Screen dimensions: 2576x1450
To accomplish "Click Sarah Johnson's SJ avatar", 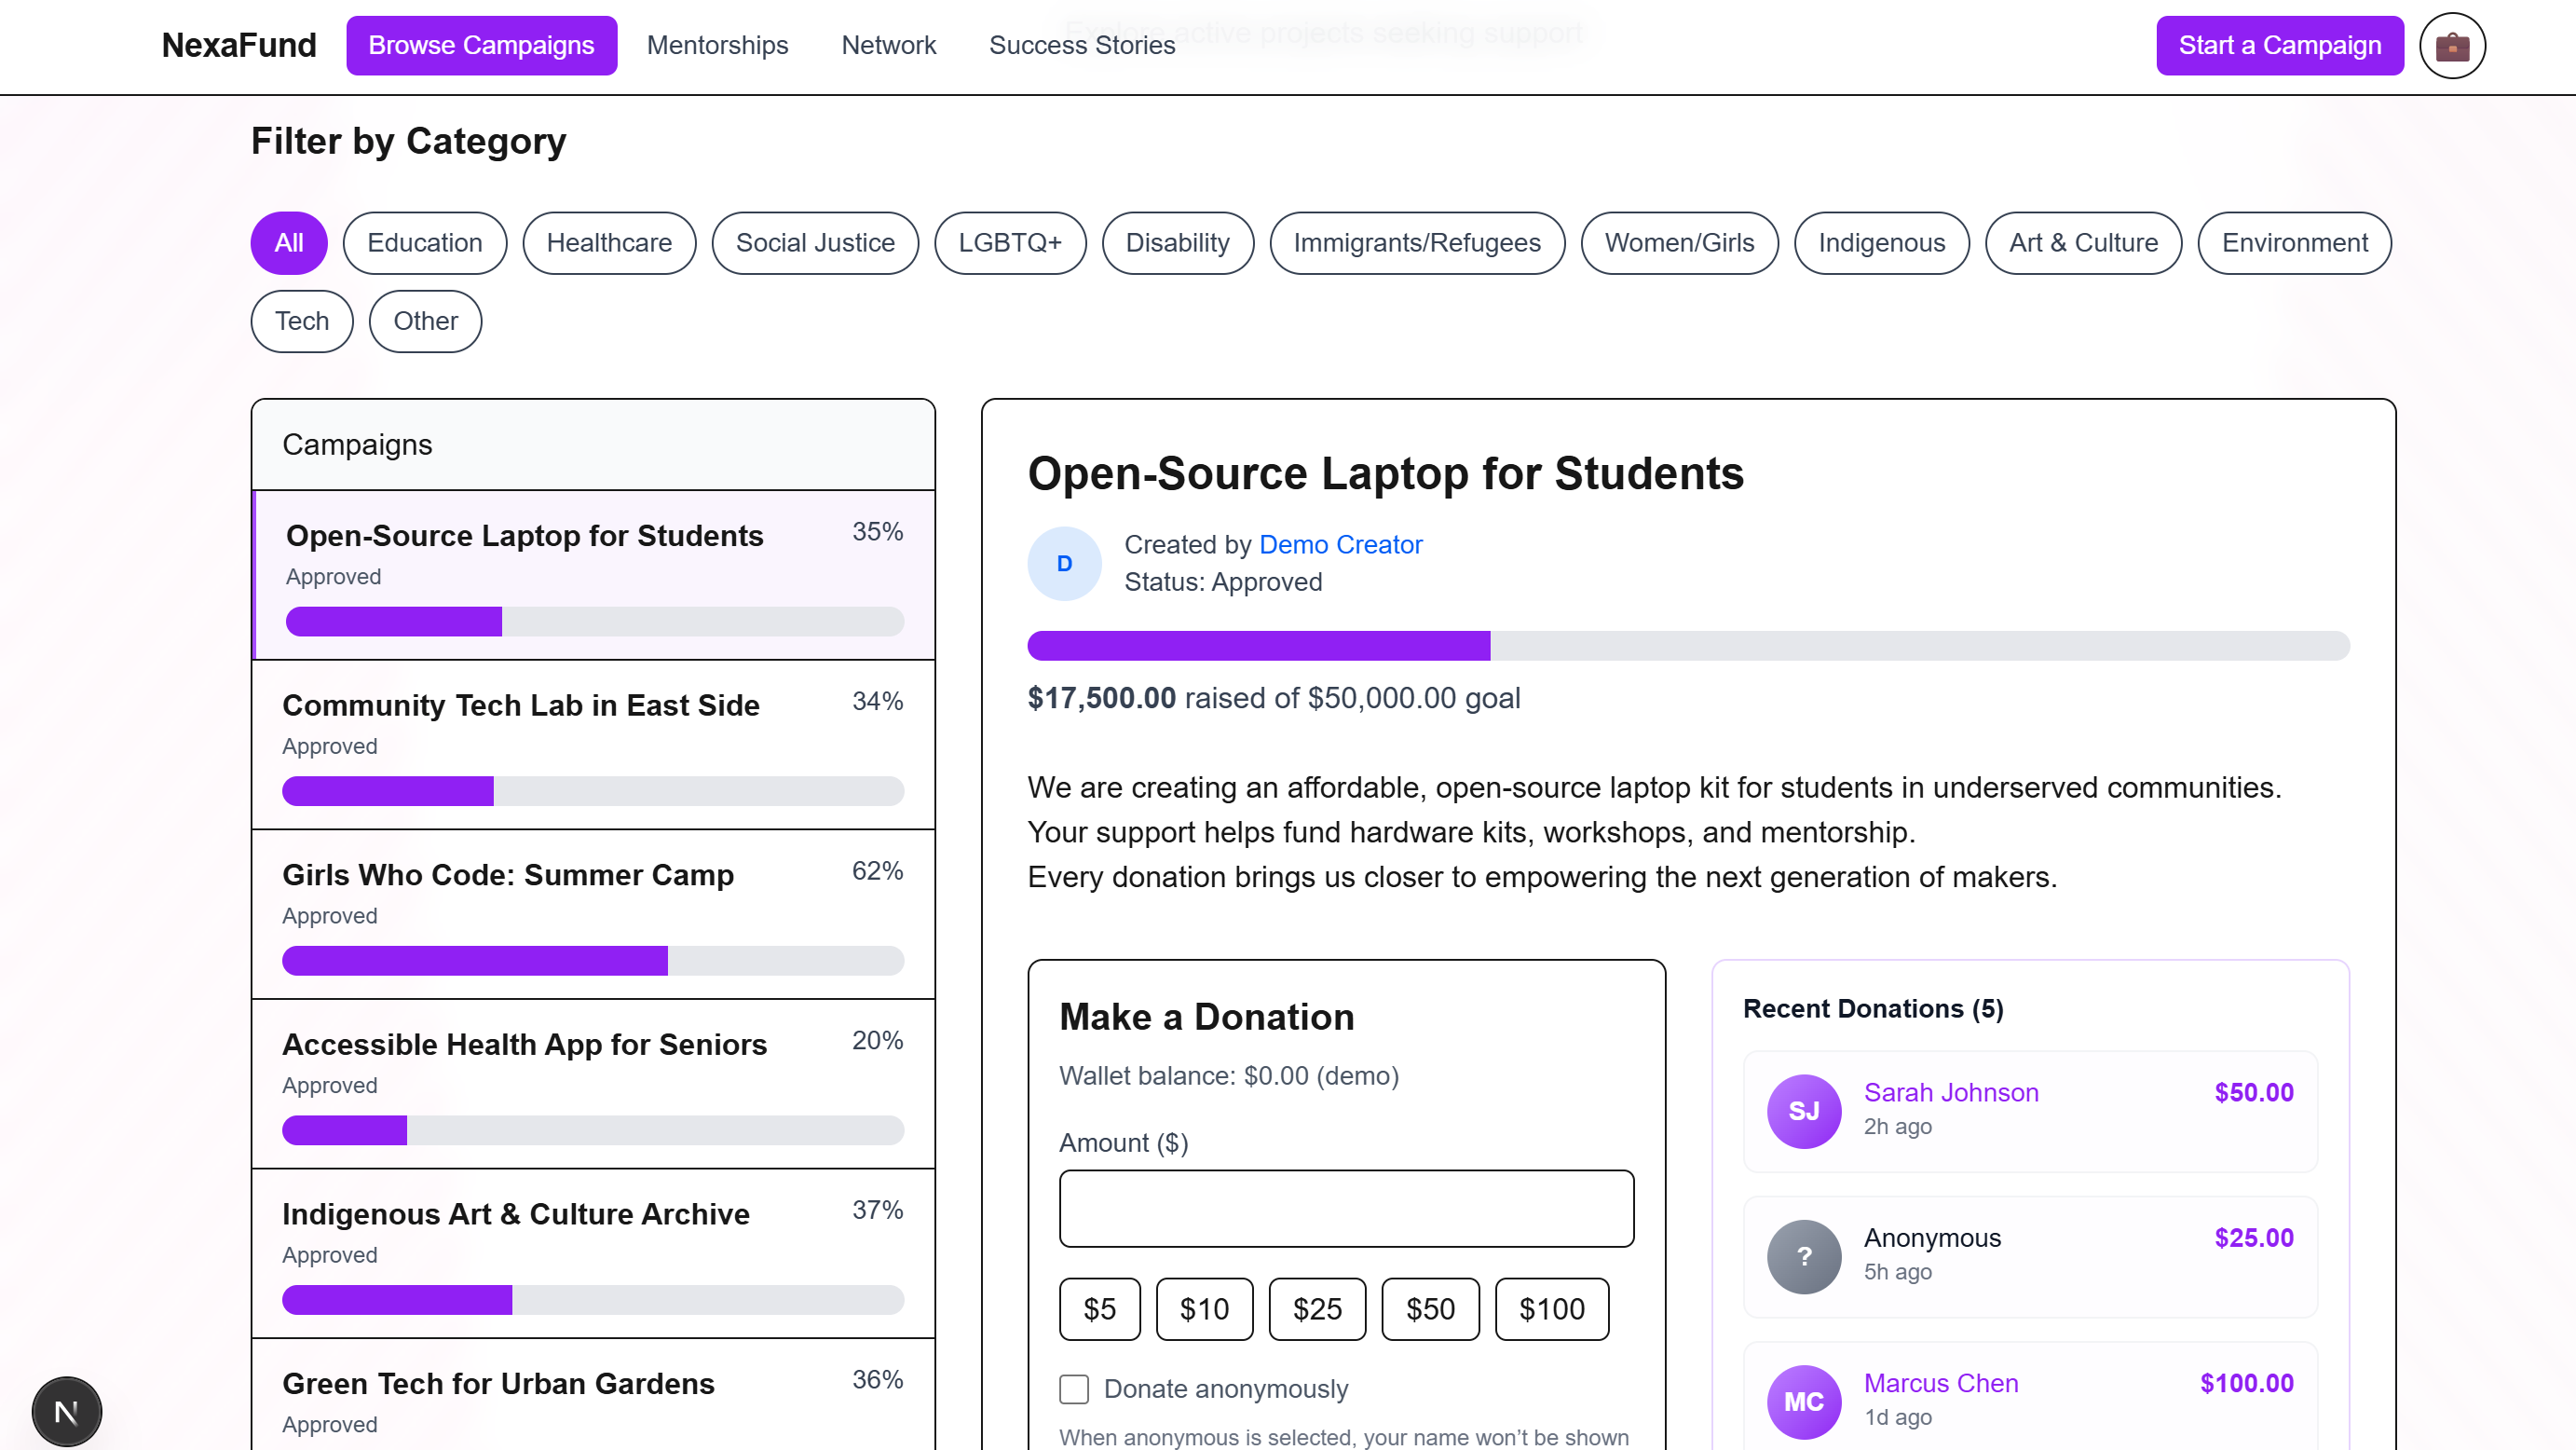I will pyautogui.click(x=1803, y=1110).
